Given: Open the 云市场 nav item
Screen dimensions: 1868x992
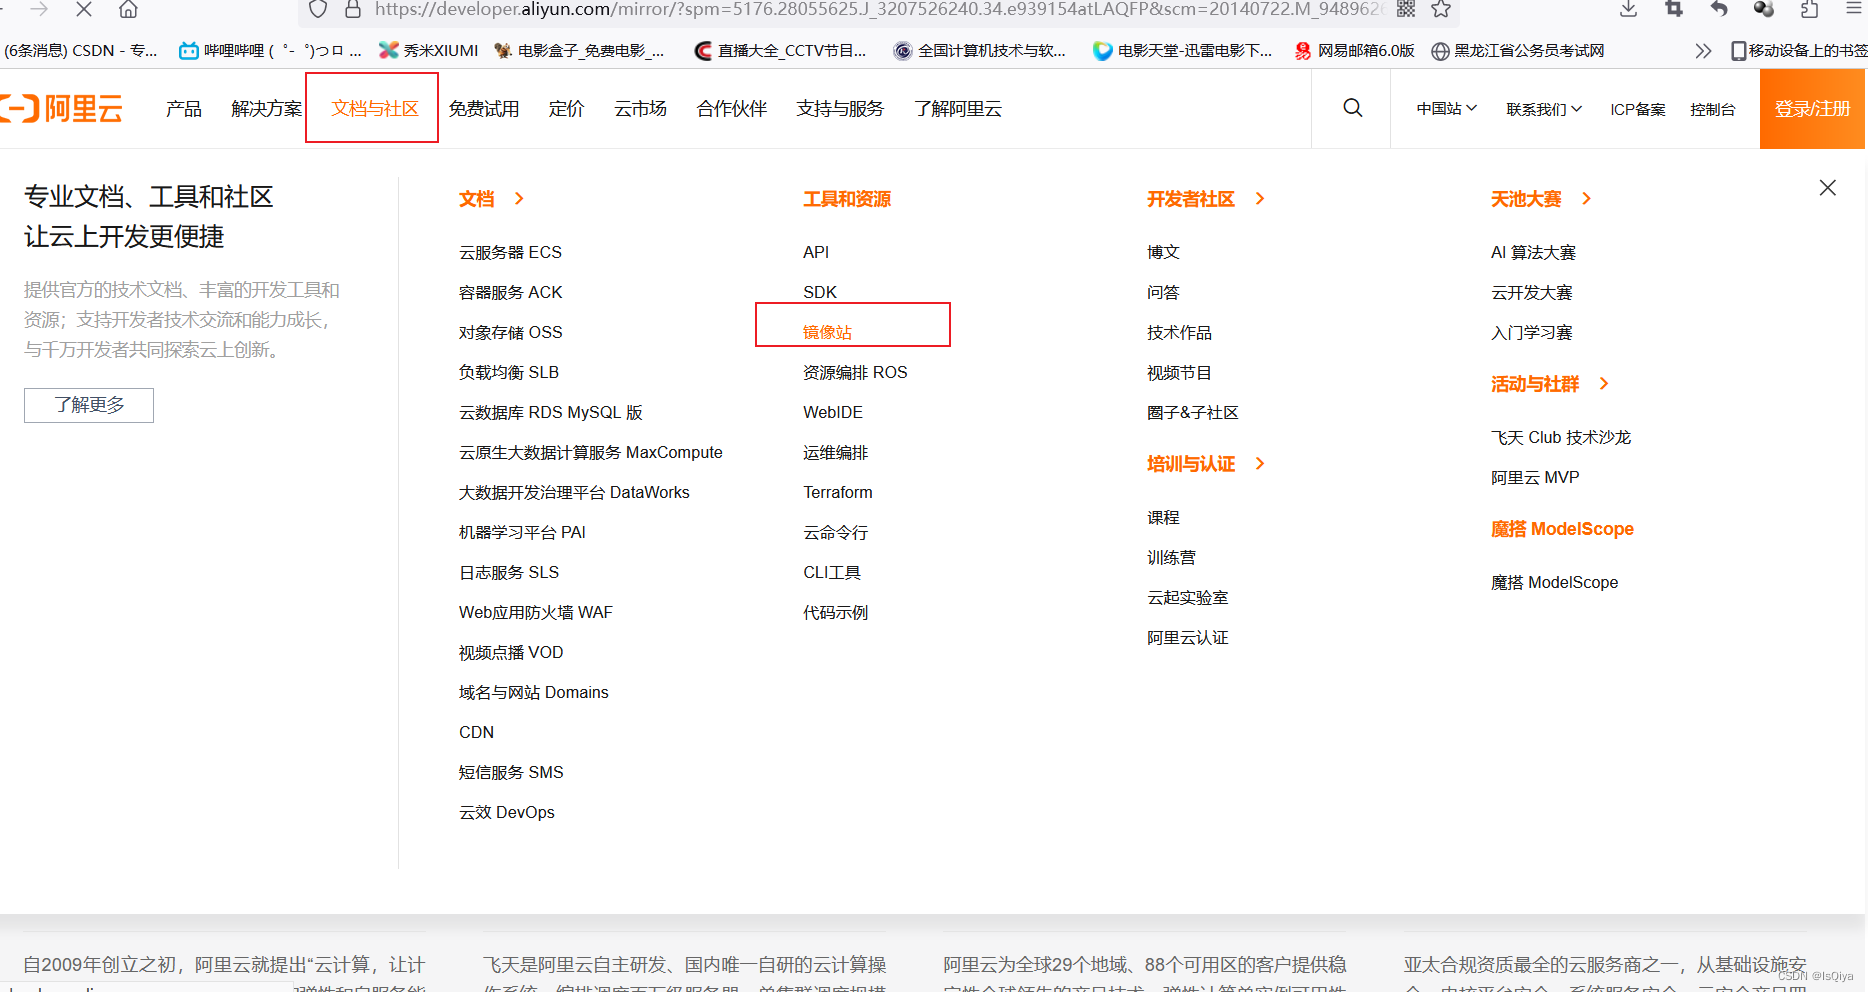Looking at the screenshot, I should click(640, 109).
